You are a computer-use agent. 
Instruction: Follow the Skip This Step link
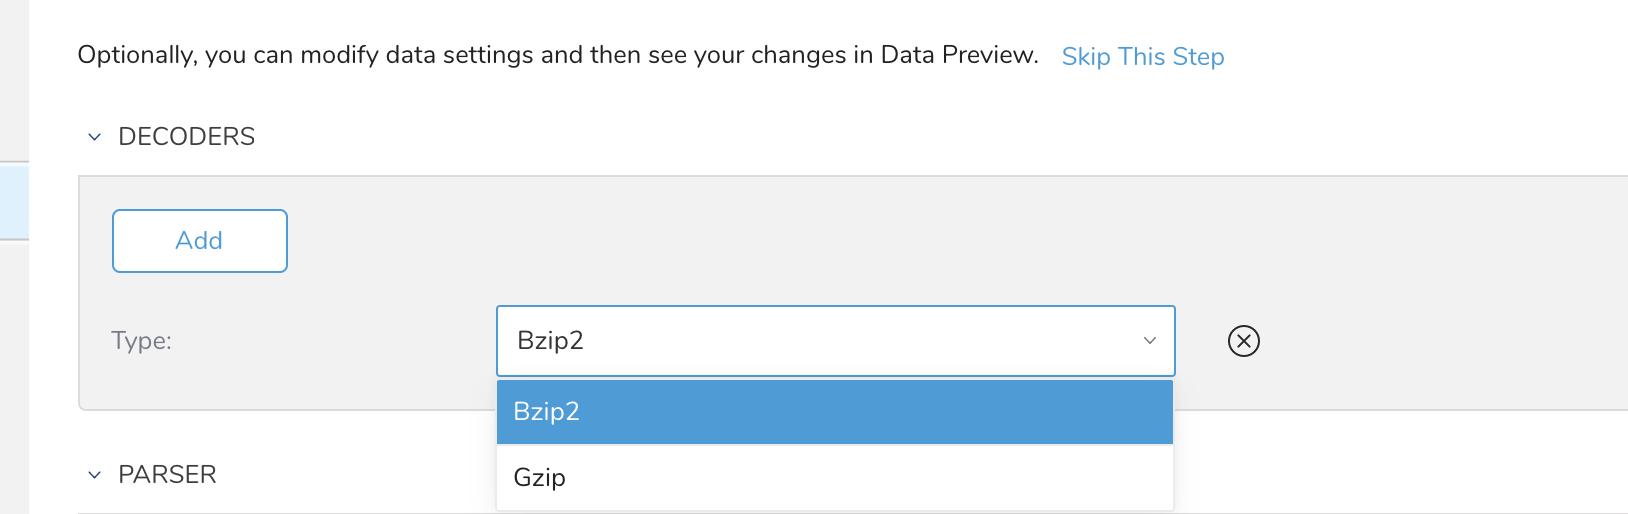coord(1142,56)
